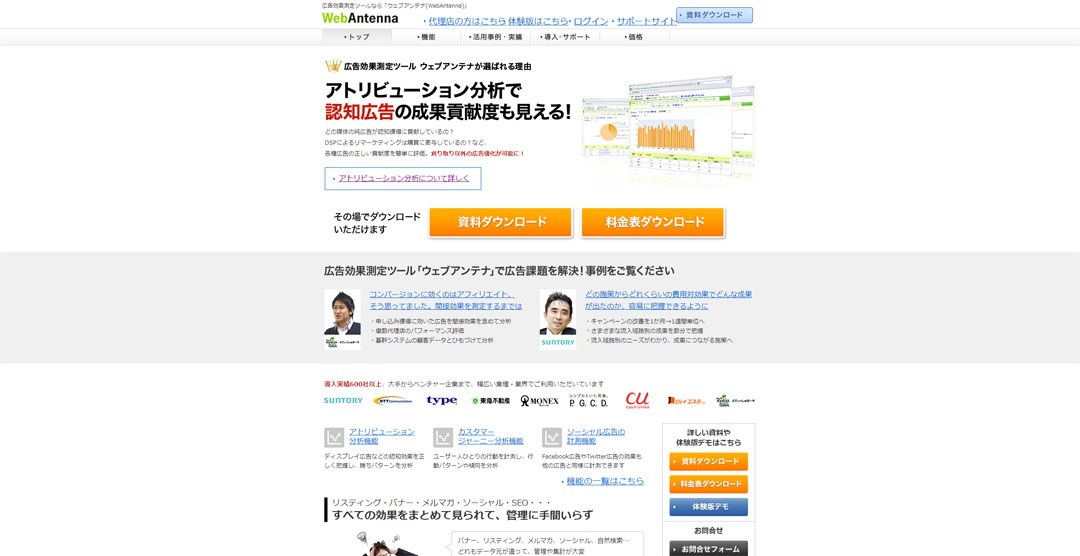Image resolution: width=1080 pixels, height=556 pixels.
Task: Select the トップ navigation tab
Action: point(356,37)
